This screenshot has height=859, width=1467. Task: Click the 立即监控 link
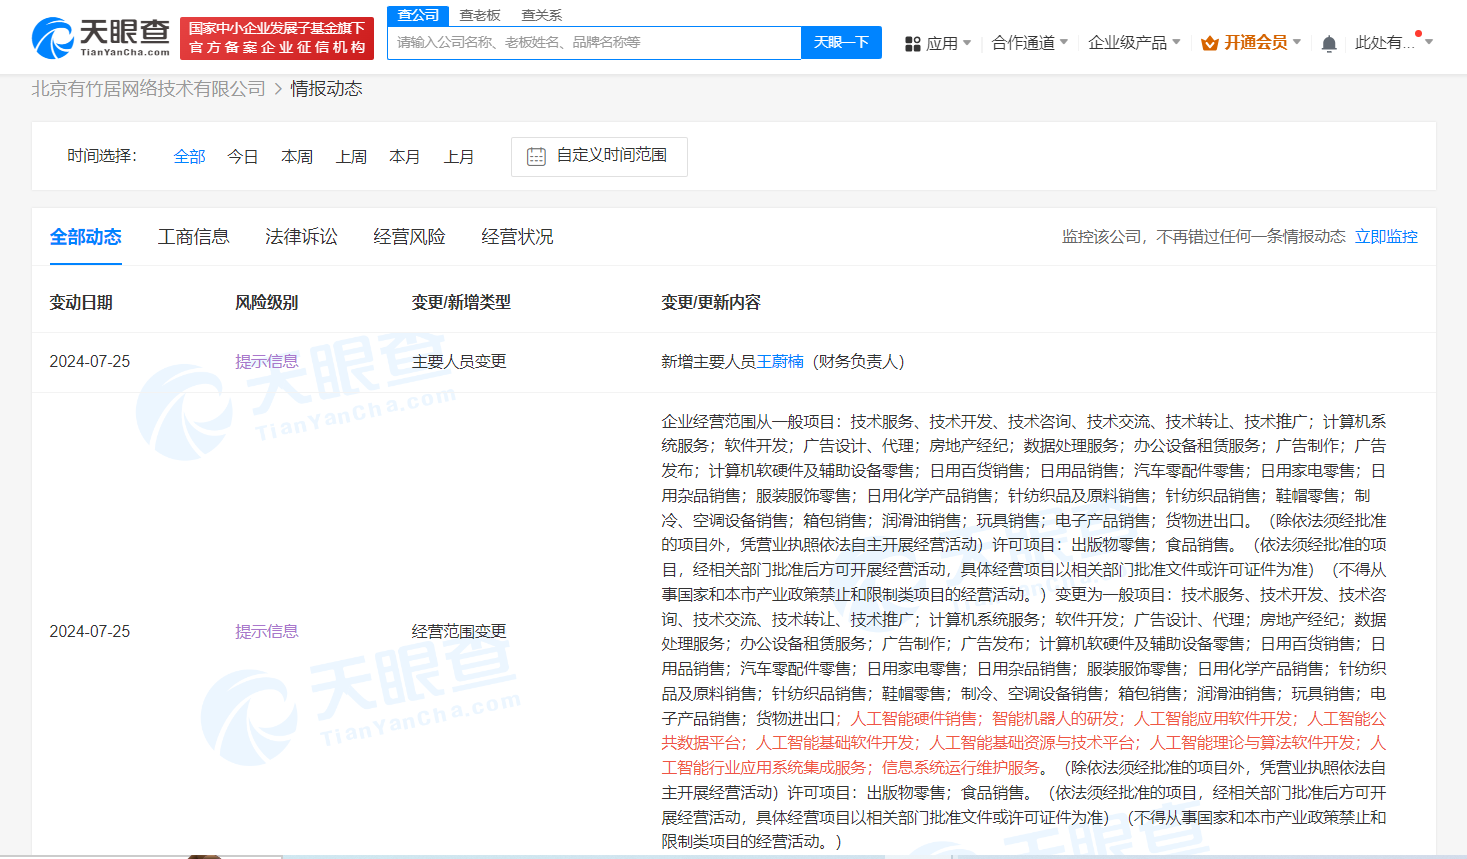click(x=1386, y=237)
